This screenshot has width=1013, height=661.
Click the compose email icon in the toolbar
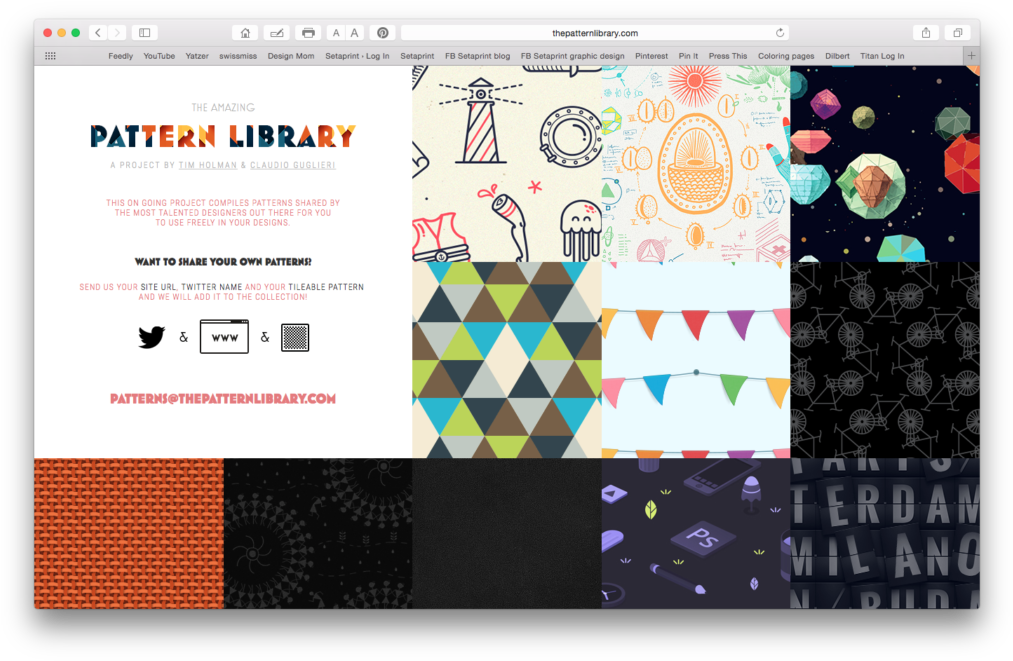pos(276,31)
